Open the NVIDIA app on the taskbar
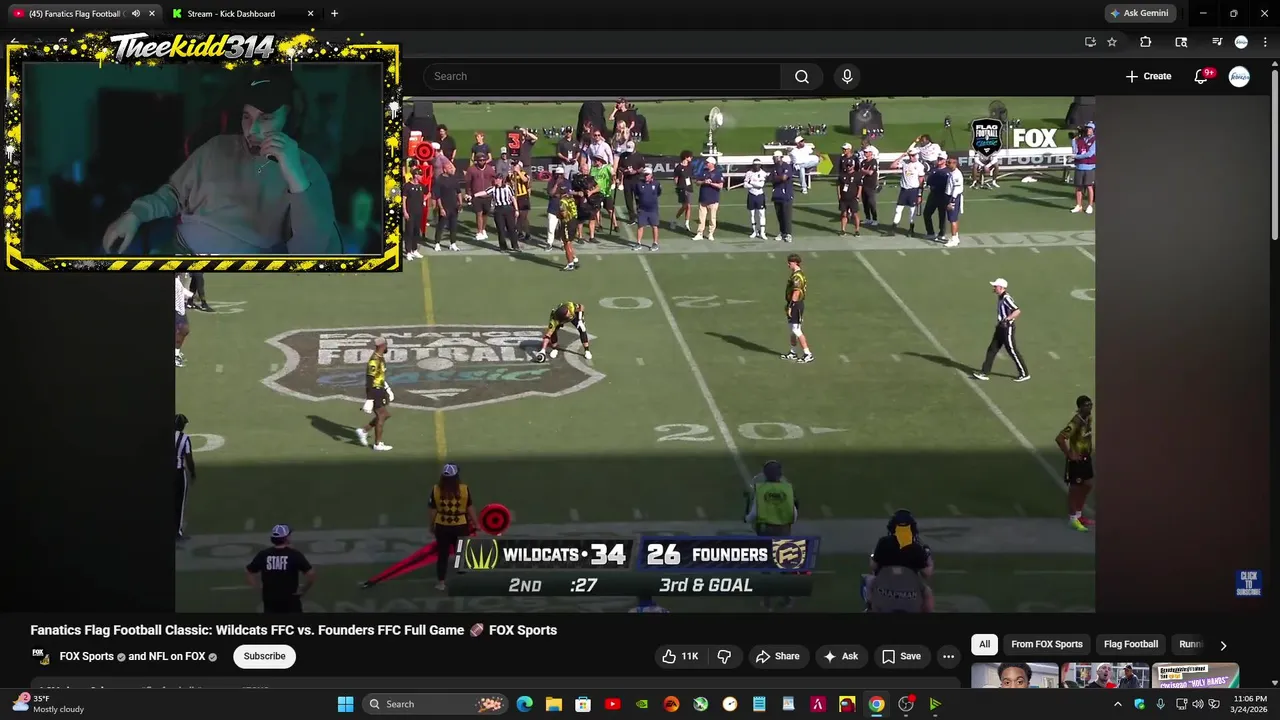 (641, 704)
